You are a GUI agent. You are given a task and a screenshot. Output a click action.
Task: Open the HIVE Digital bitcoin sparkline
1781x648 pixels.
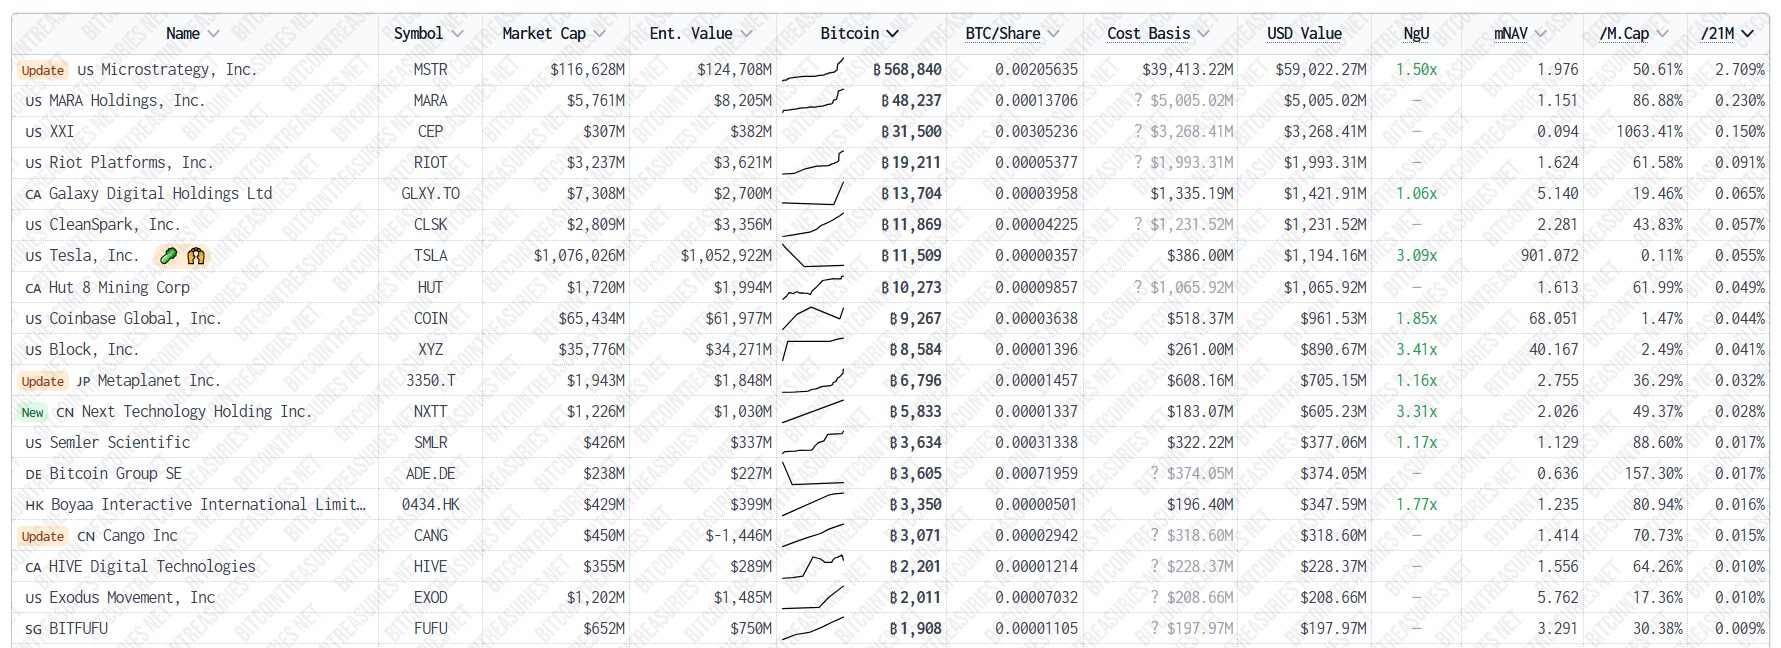[813, 566]
